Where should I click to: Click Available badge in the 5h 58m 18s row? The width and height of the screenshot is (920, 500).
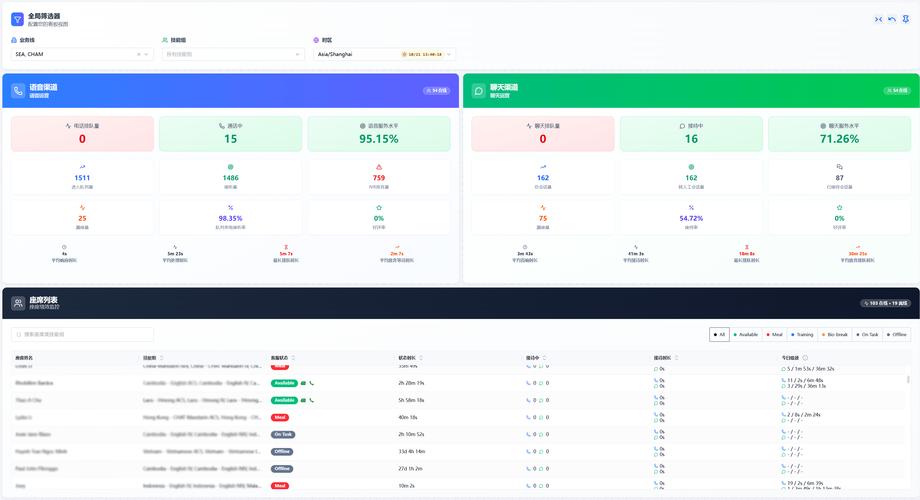tap(284, 400)
